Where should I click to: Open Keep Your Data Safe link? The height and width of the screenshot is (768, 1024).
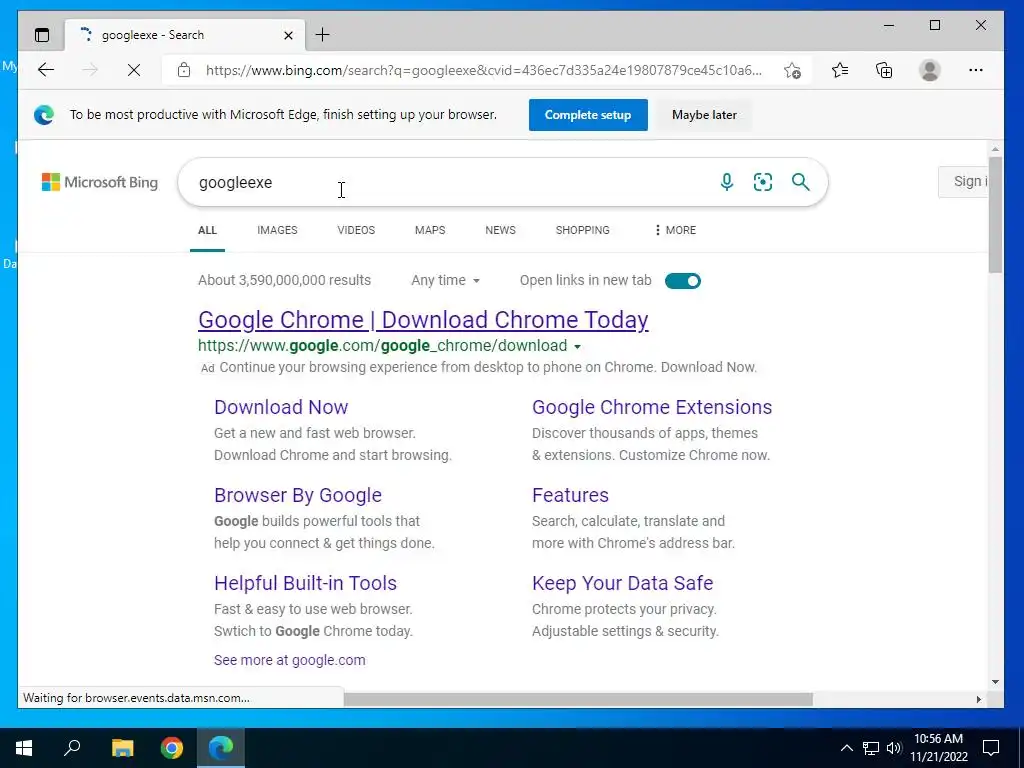622,583
